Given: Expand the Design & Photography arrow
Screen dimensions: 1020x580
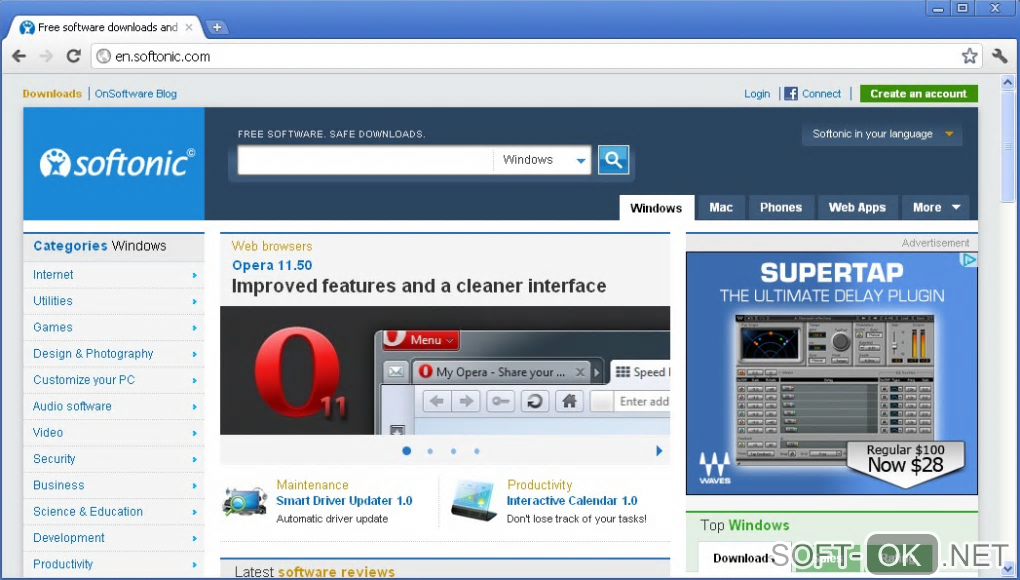Looking at the screenshot, I should (x=195, y=354).
